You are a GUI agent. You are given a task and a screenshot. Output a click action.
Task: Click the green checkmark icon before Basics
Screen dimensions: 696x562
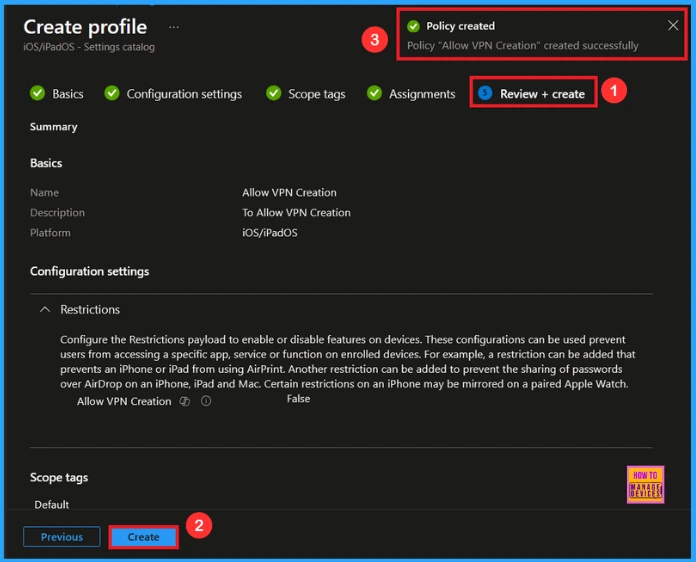[38, 94]
